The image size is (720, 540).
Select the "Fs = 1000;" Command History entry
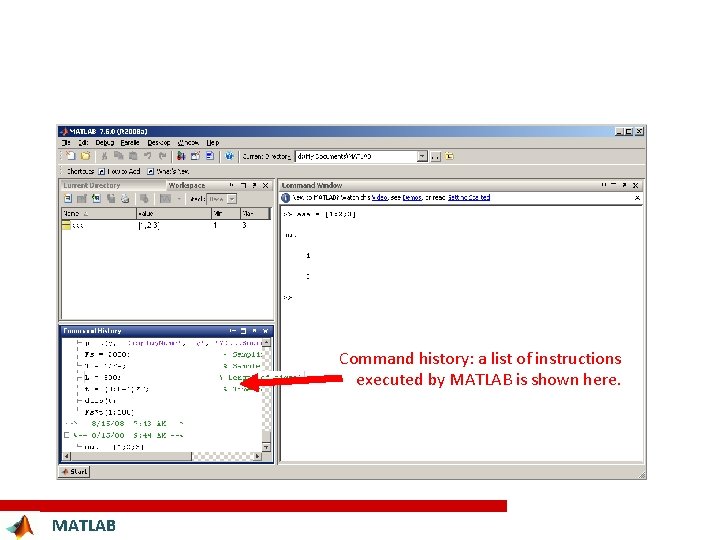107,354
